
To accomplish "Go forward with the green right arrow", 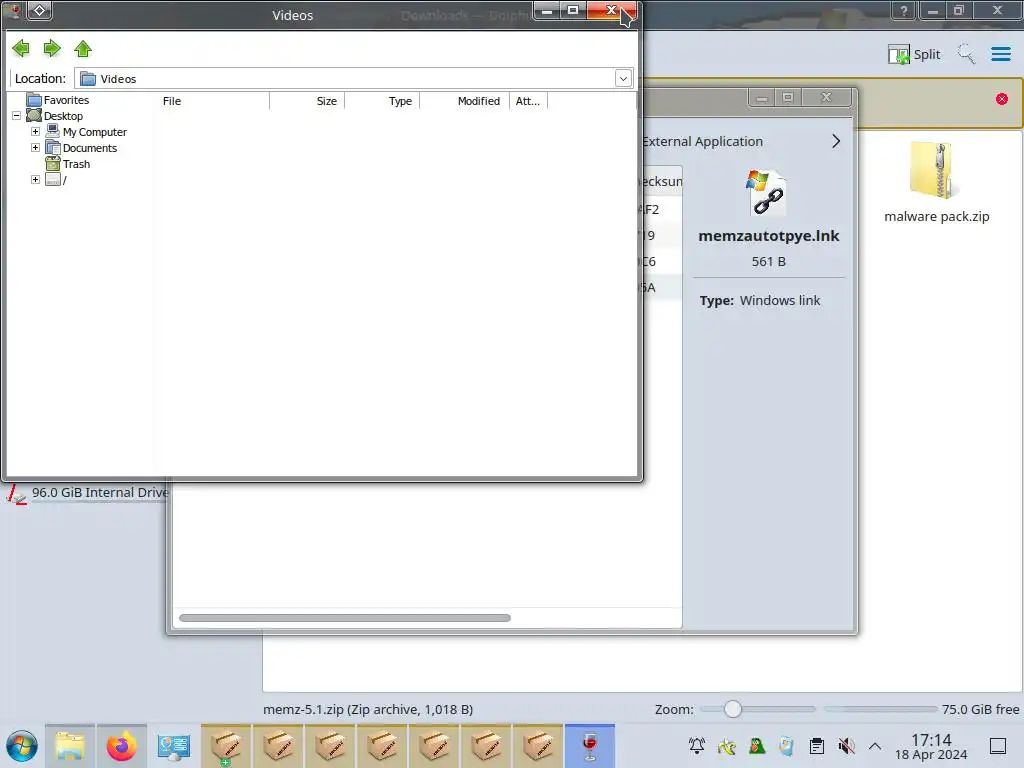I will pyautogui.click(x=52, y=48).
